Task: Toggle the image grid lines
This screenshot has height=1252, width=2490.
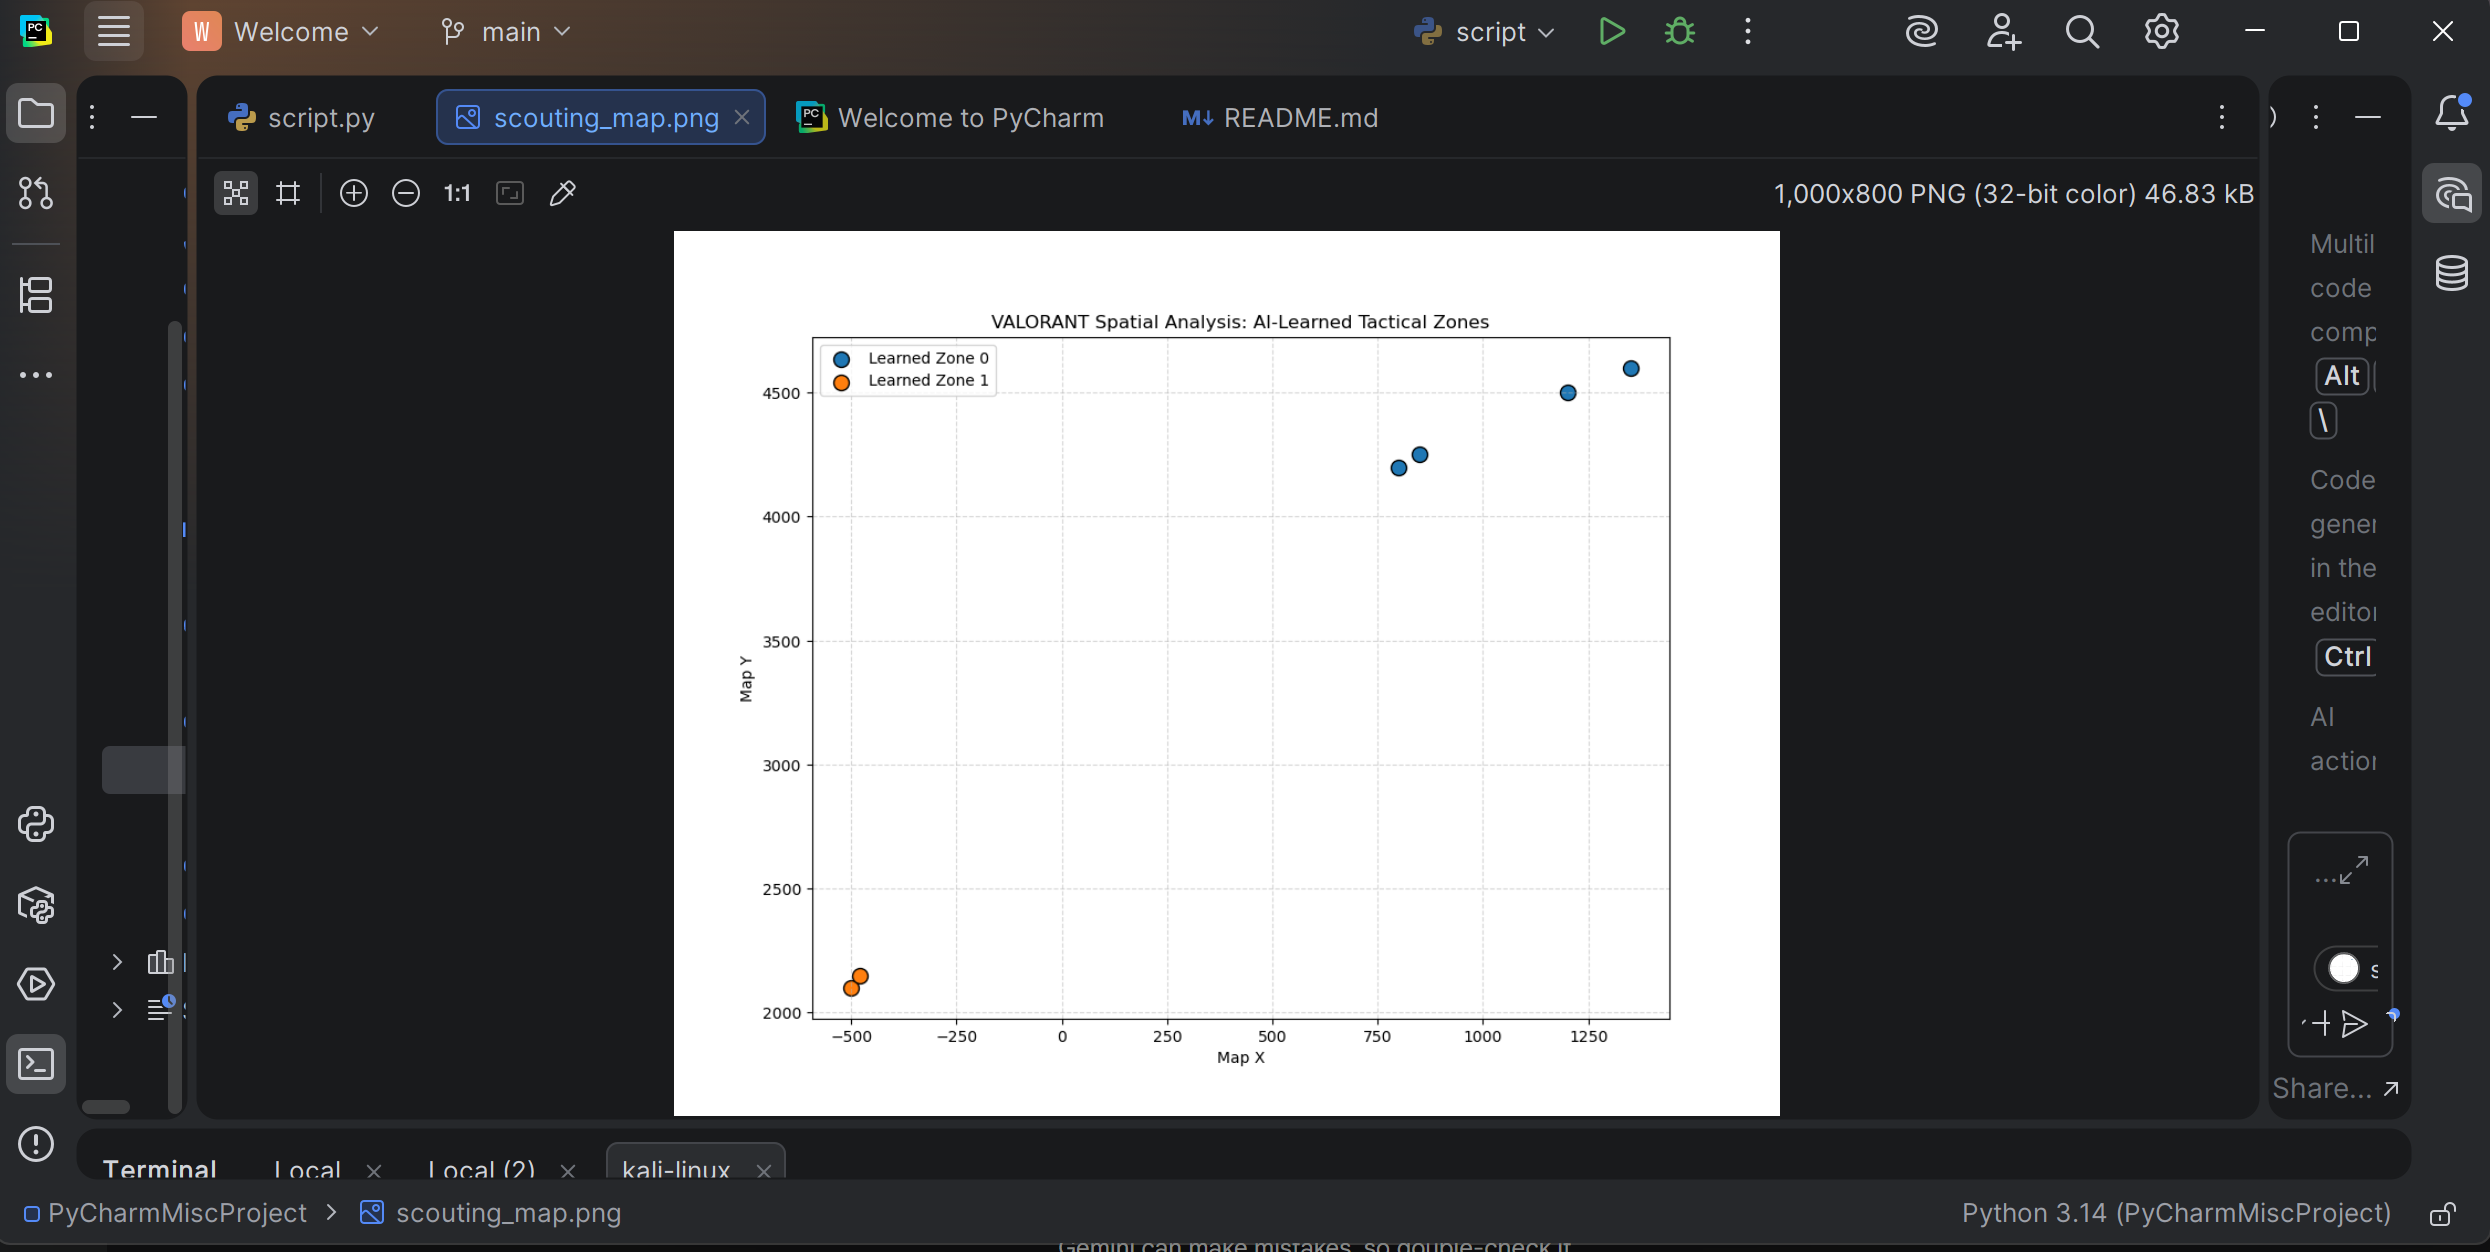Action: tap(288, 193)
